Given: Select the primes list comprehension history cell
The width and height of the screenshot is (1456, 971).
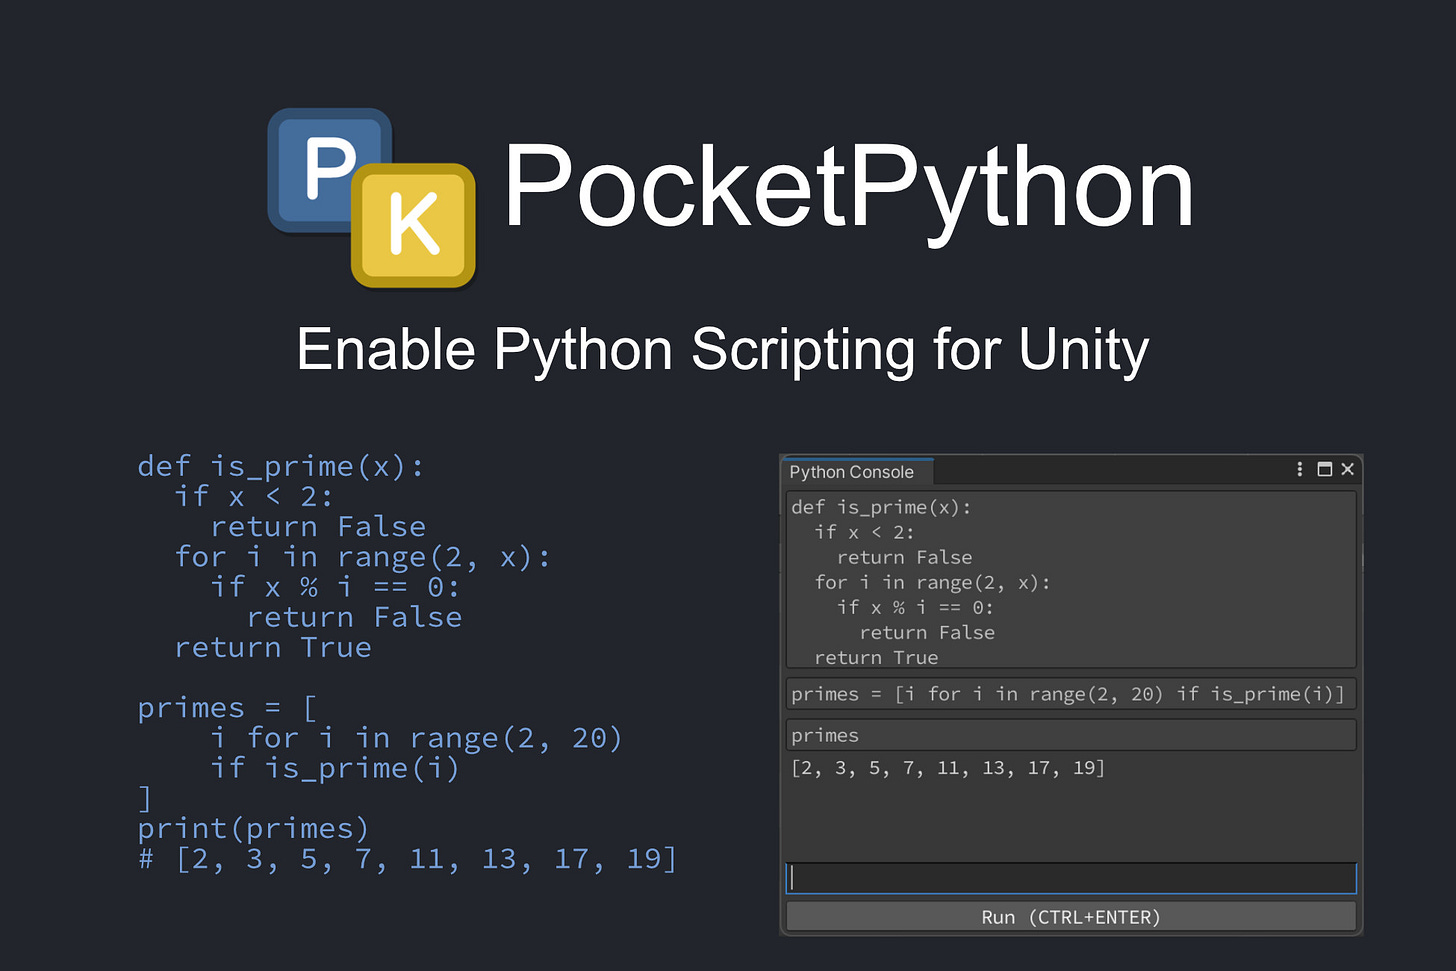Looking at the screenshot, I should coord(1070,693).
